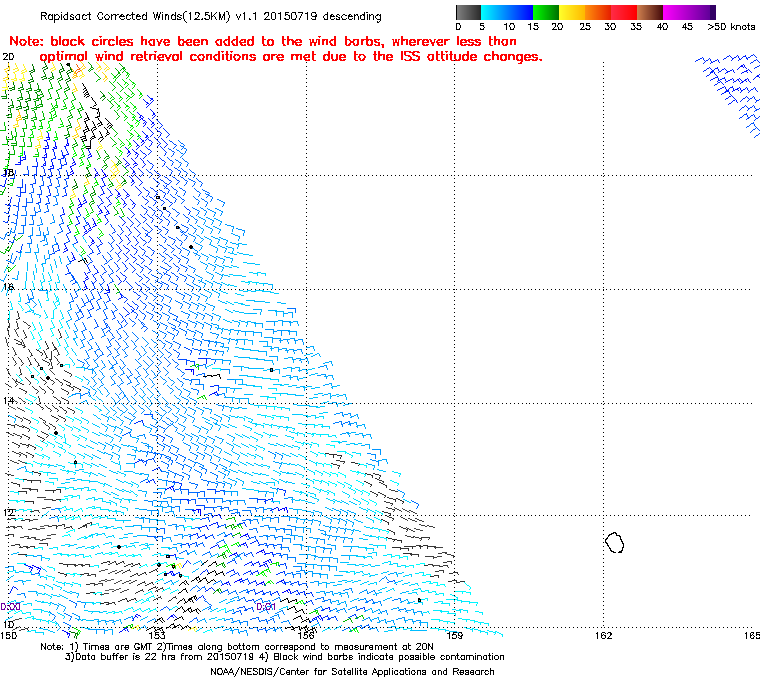Click the legend label '25'
The width and height of the screenshot is (760, 688).
[x=585, y=26]
